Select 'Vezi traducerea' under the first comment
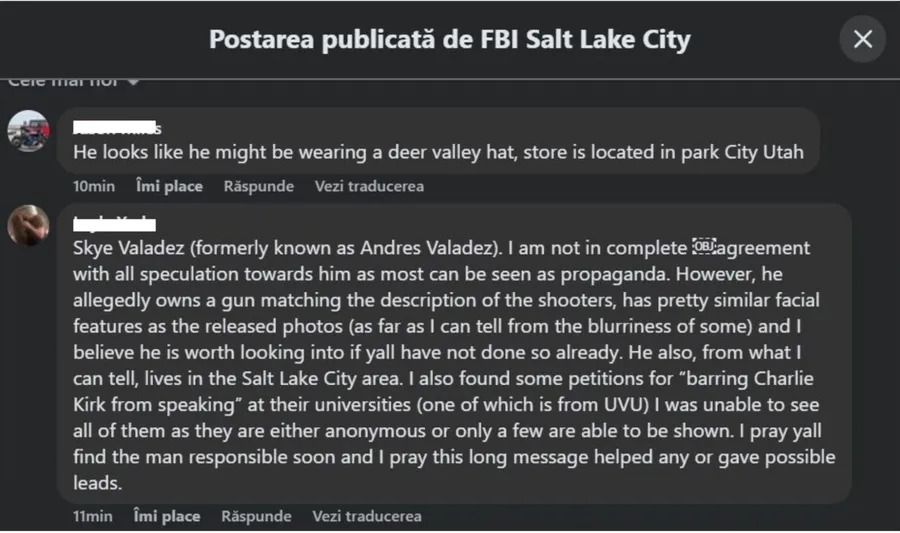Screen dimensions: 900x533 (369, 186)
